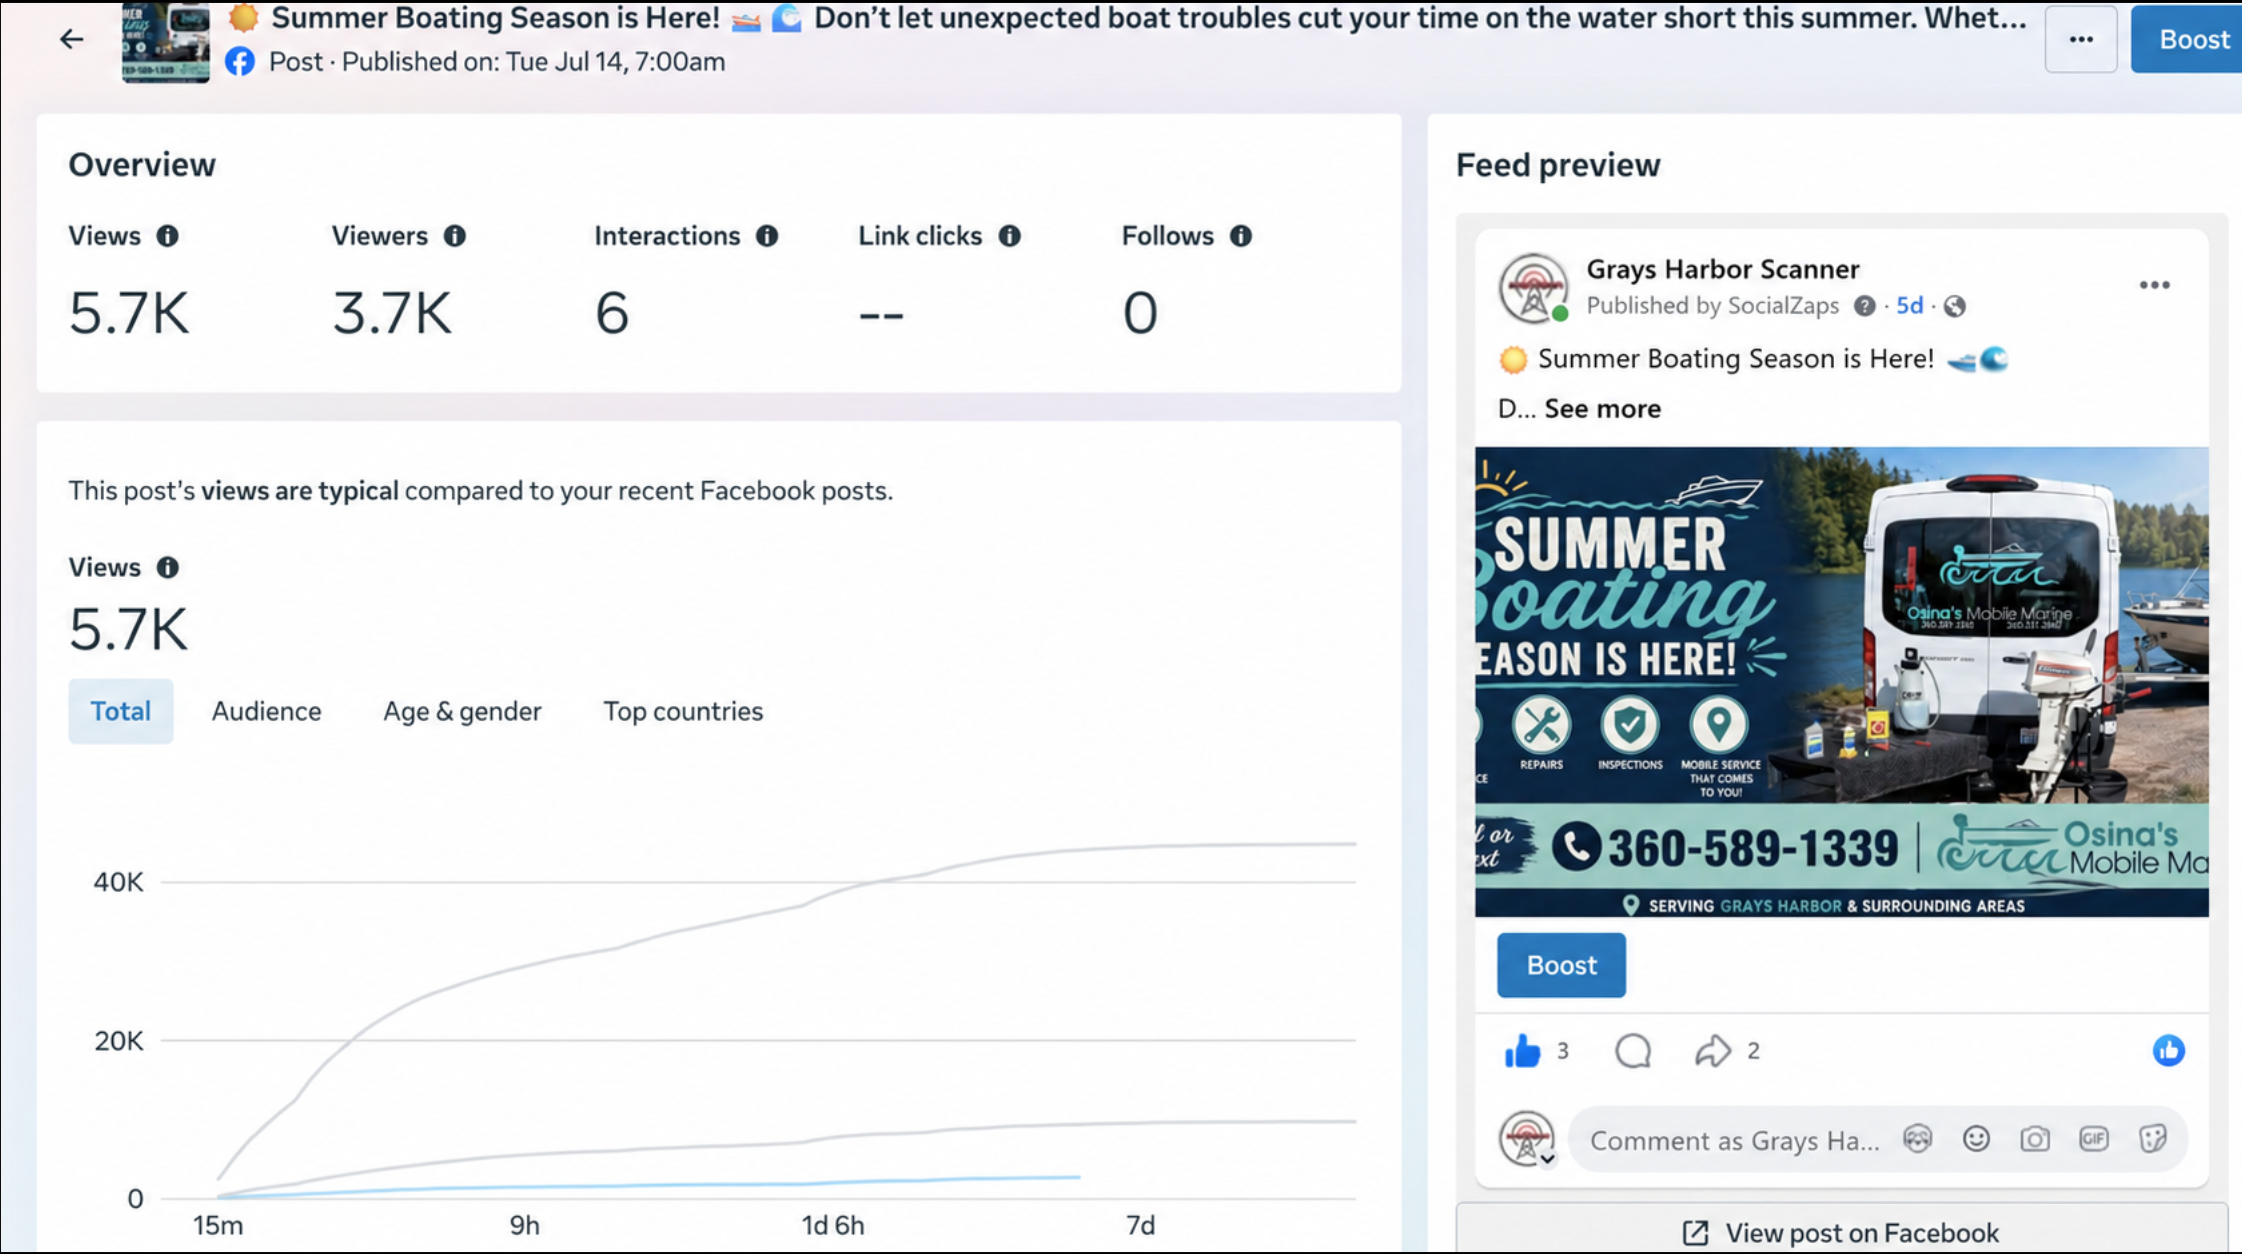The width and height of the screenshot is (2242, 1254).
Task: Click the Overview heading
Action: pos(142,165)
